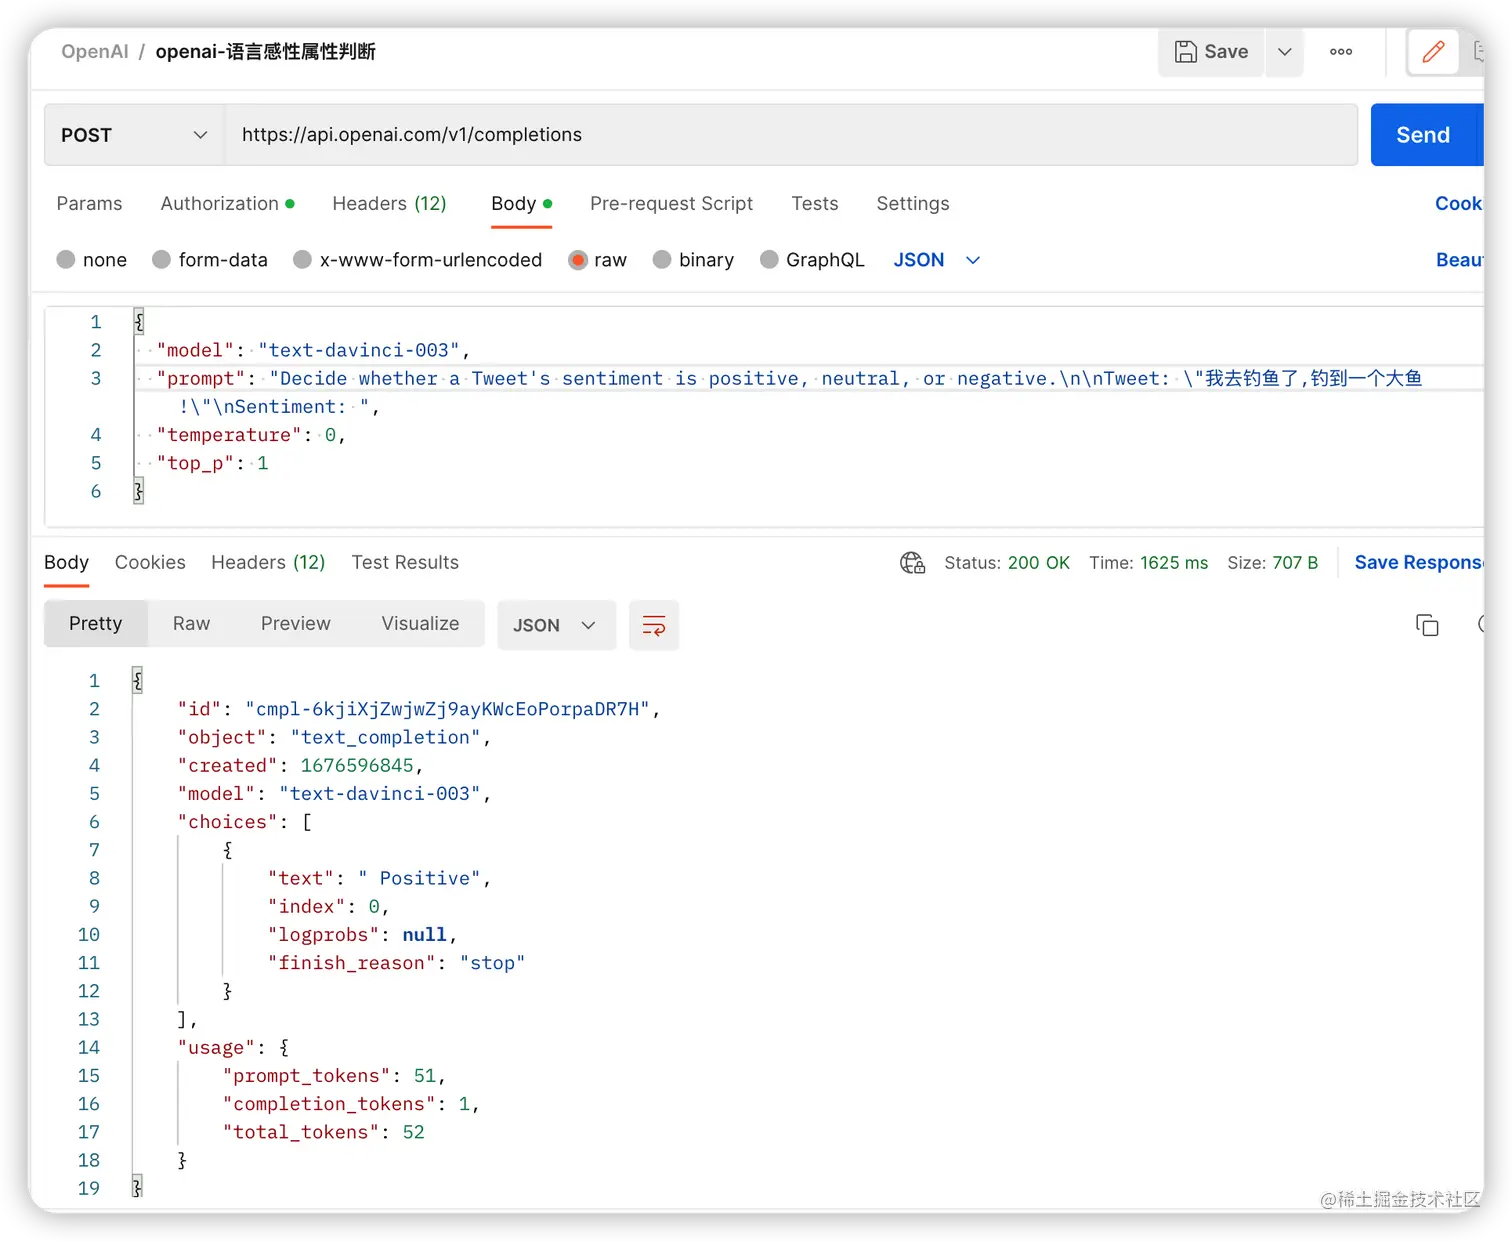1512x1241 pixels.
Task: Click the Beautify link
Action: click(1459, 260)
